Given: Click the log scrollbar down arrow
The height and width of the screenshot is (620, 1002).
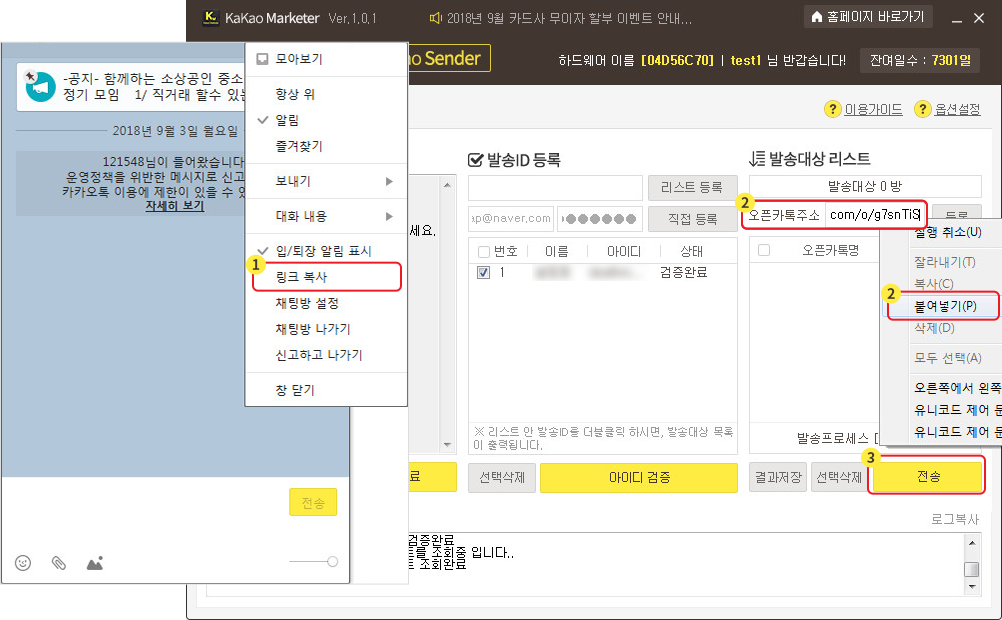Looking at the screenshot, I should tap(971, 587).
